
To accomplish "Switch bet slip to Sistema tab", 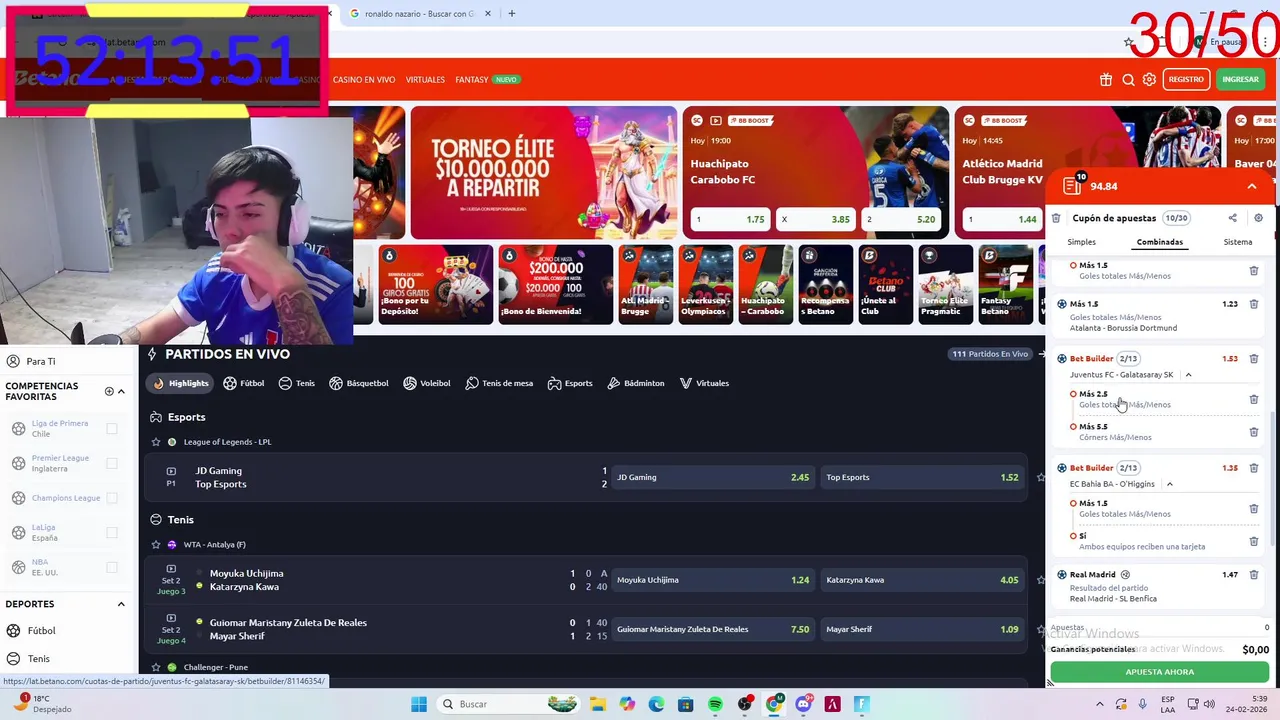I will click(x=1237, y=242).
